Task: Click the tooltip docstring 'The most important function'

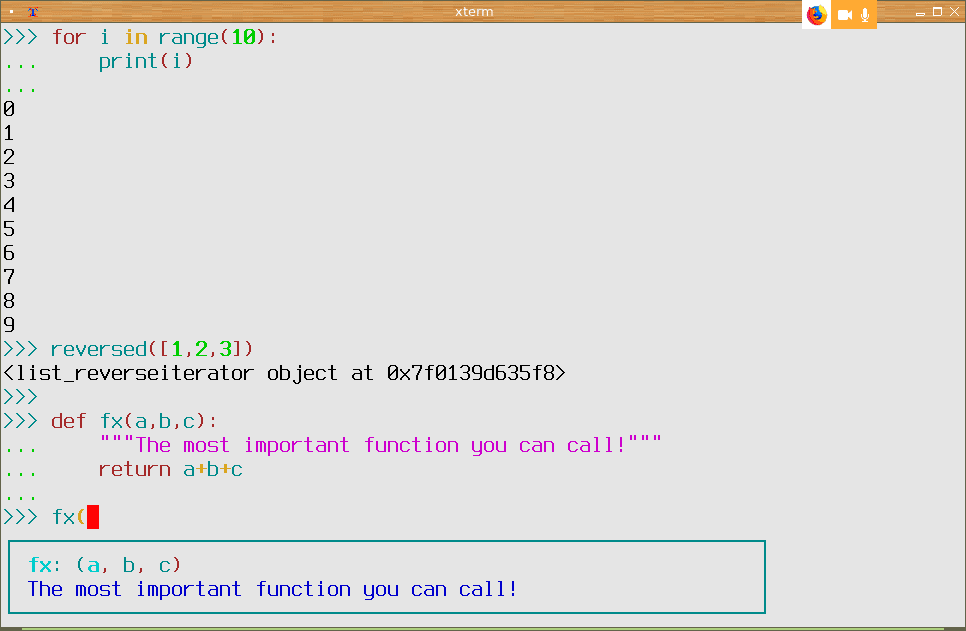Action: click(x=272, y=589)
